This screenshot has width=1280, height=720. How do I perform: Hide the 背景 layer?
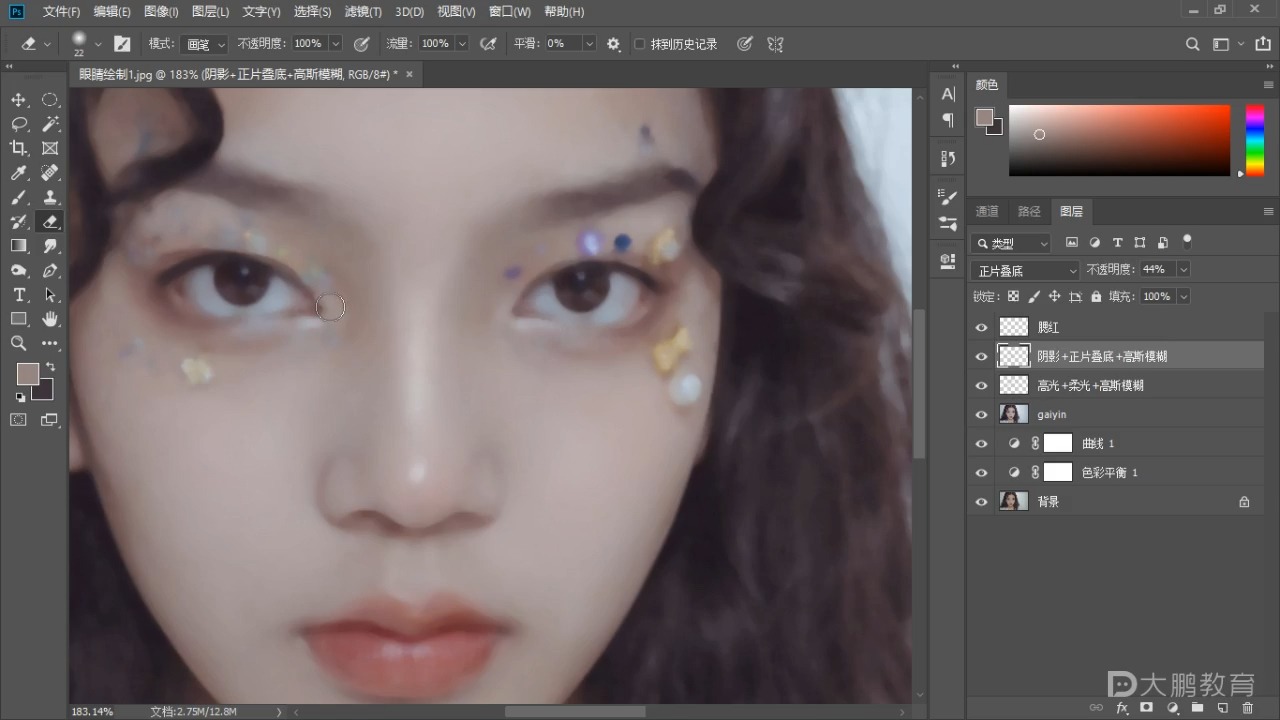point(981,502)
